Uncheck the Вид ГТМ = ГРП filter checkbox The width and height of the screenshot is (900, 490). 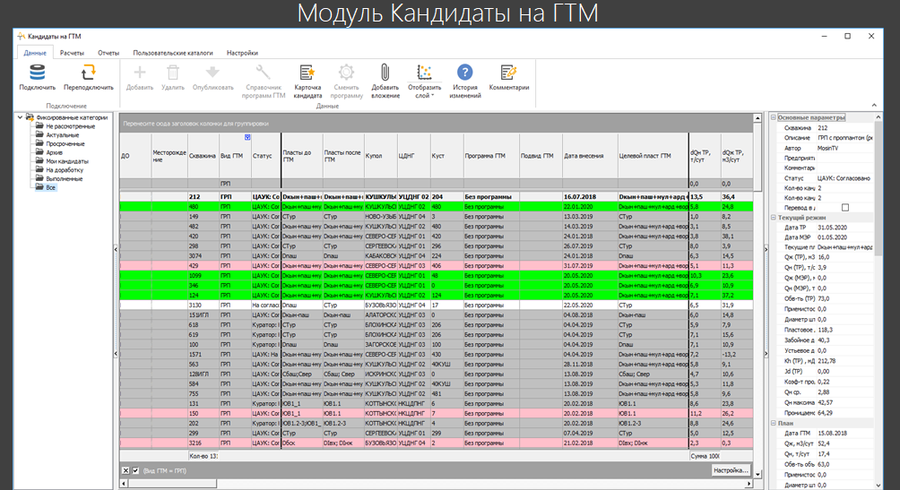click(x=135, y=470)
